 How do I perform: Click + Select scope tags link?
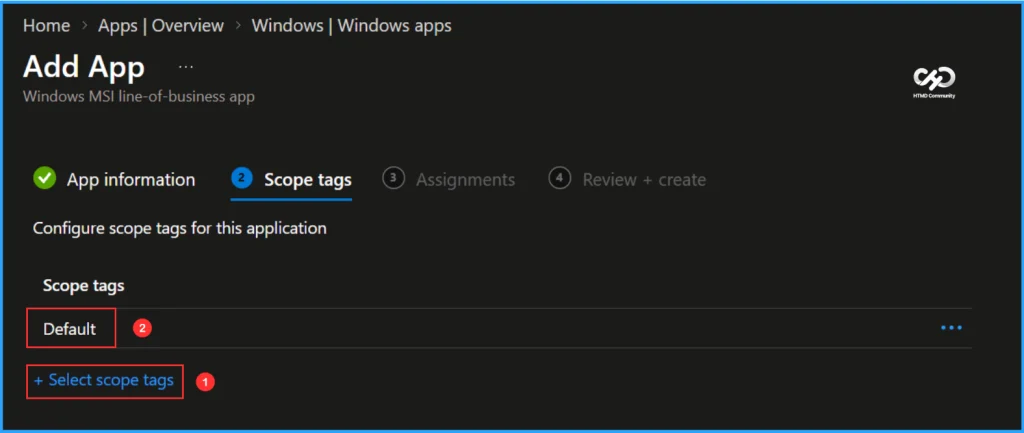[104, 380]
